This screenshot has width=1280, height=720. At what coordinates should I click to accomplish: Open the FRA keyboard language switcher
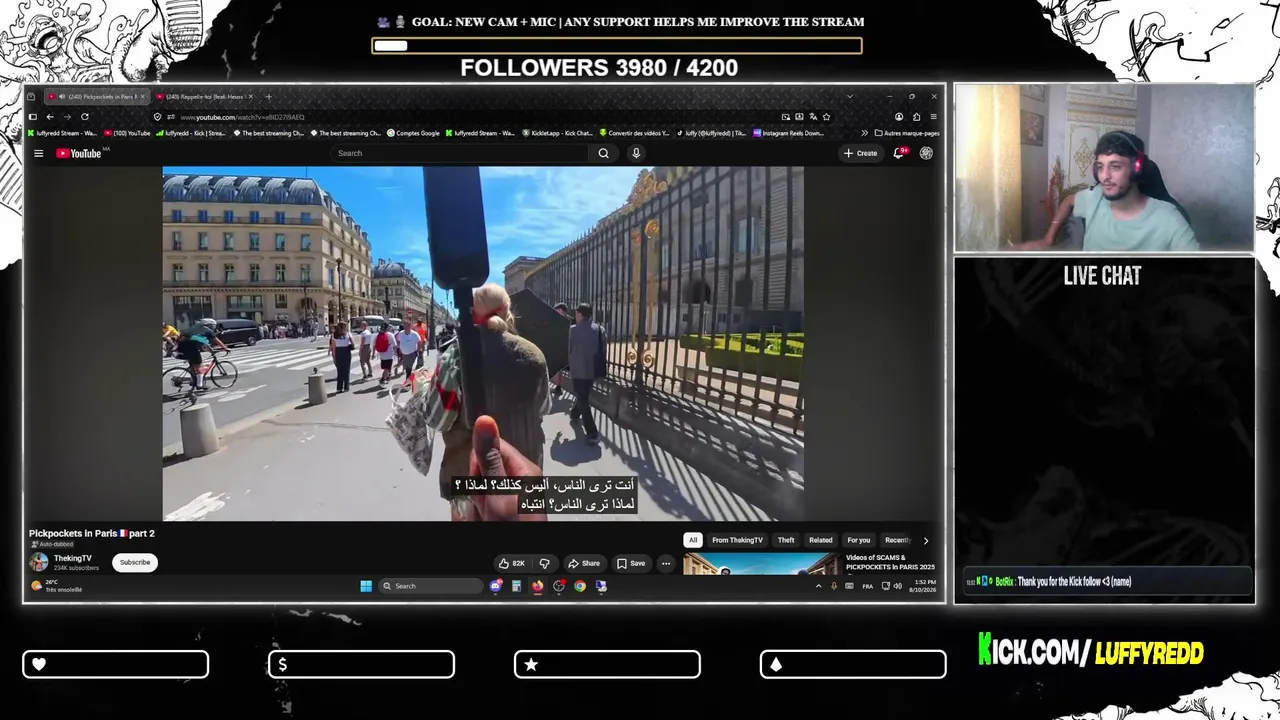867,586
